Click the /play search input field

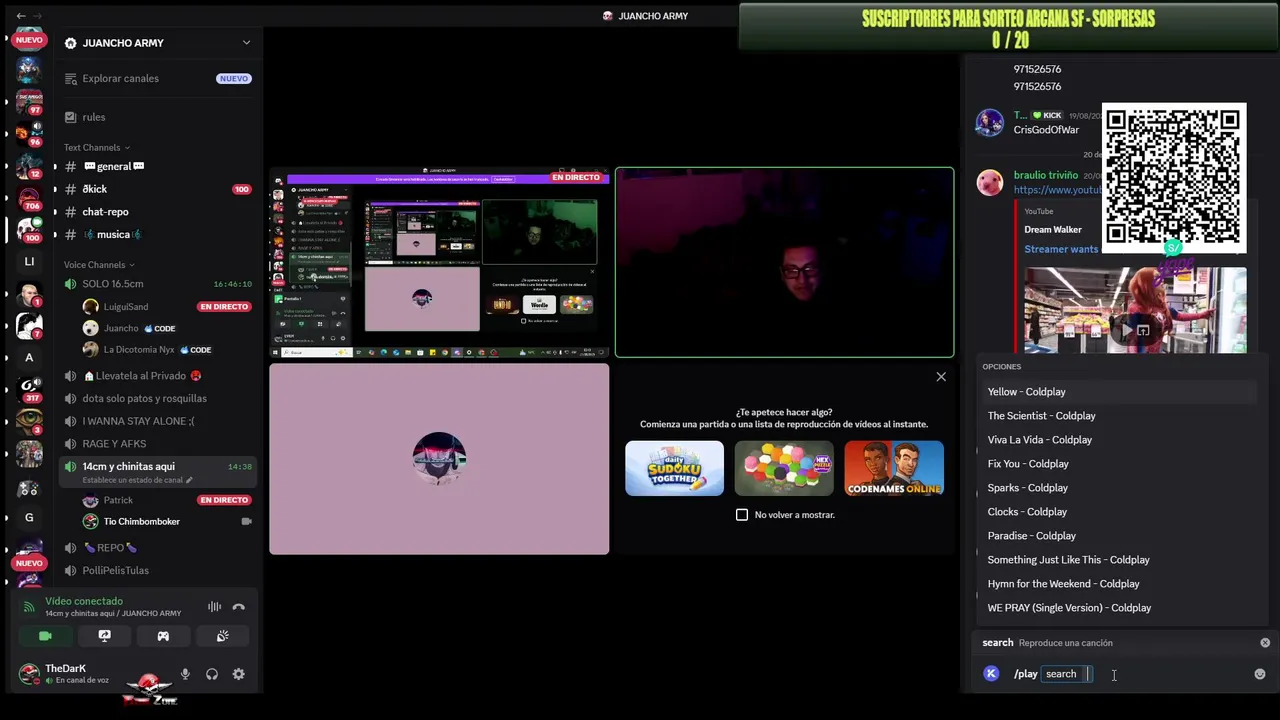(x=1067, y=674)
